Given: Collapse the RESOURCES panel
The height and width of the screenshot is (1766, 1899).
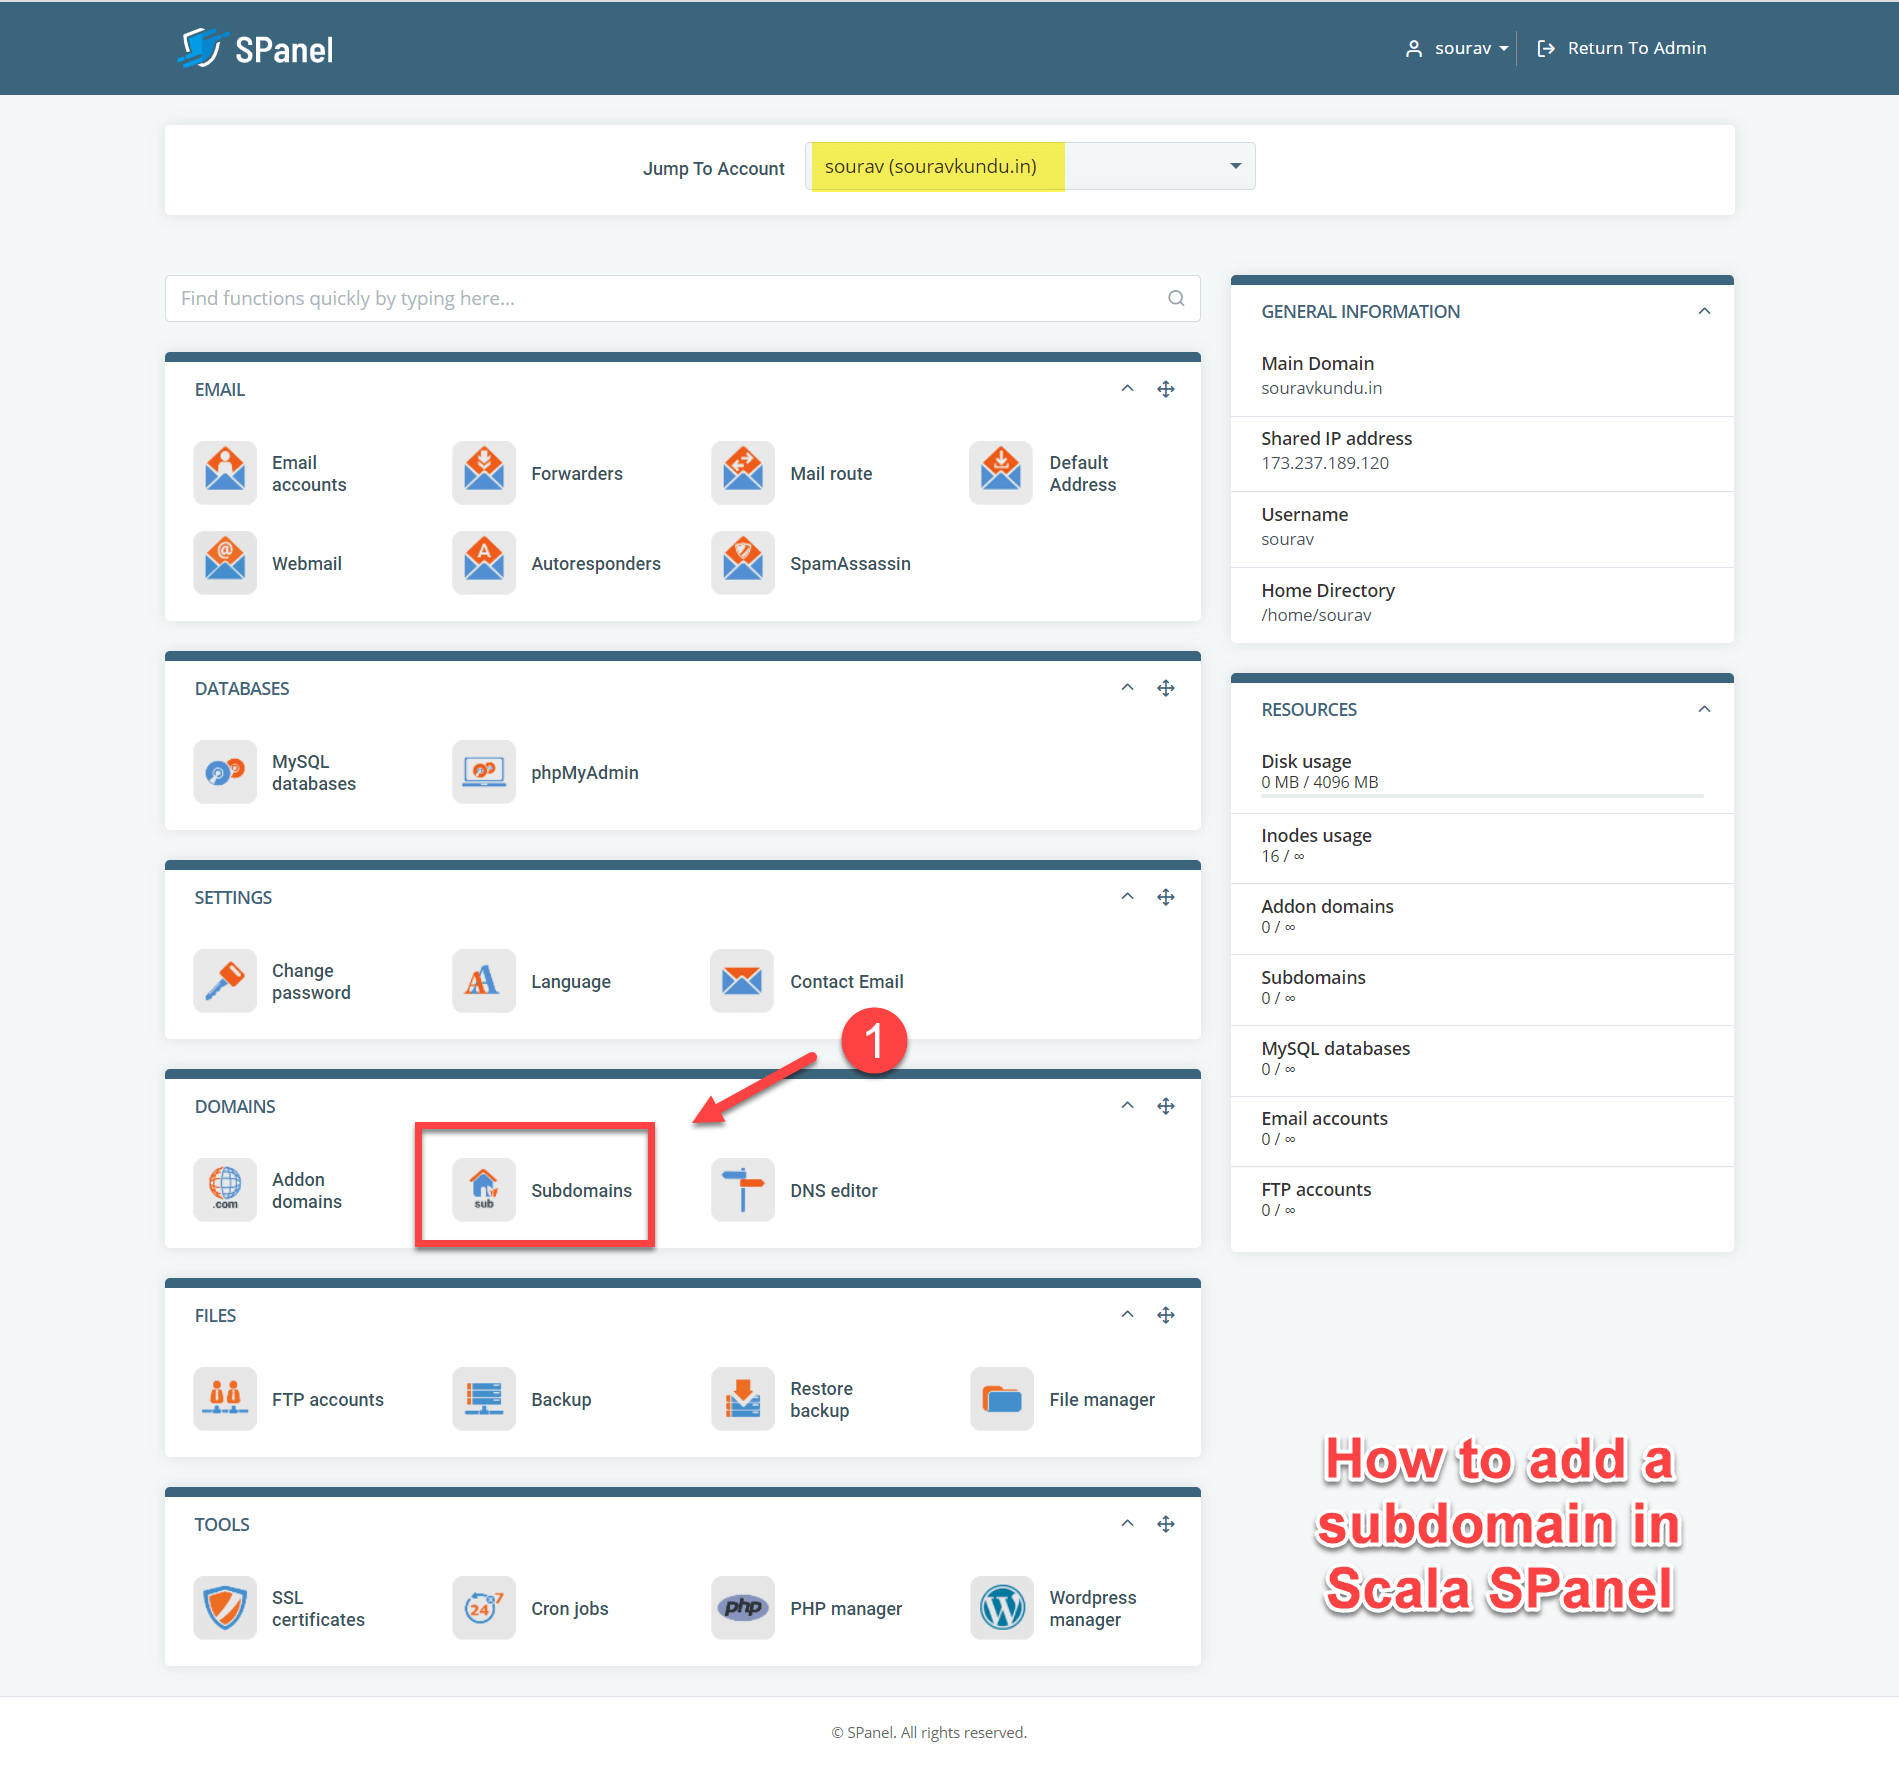Looking at the screenshot, I should coord(1704,709).
